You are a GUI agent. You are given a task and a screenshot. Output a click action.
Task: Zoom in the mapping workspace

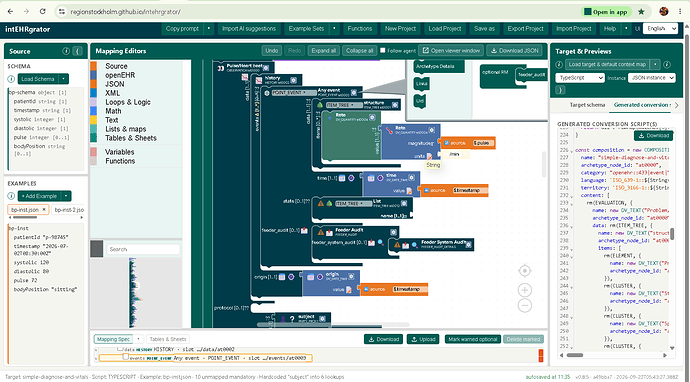point(525,290)
